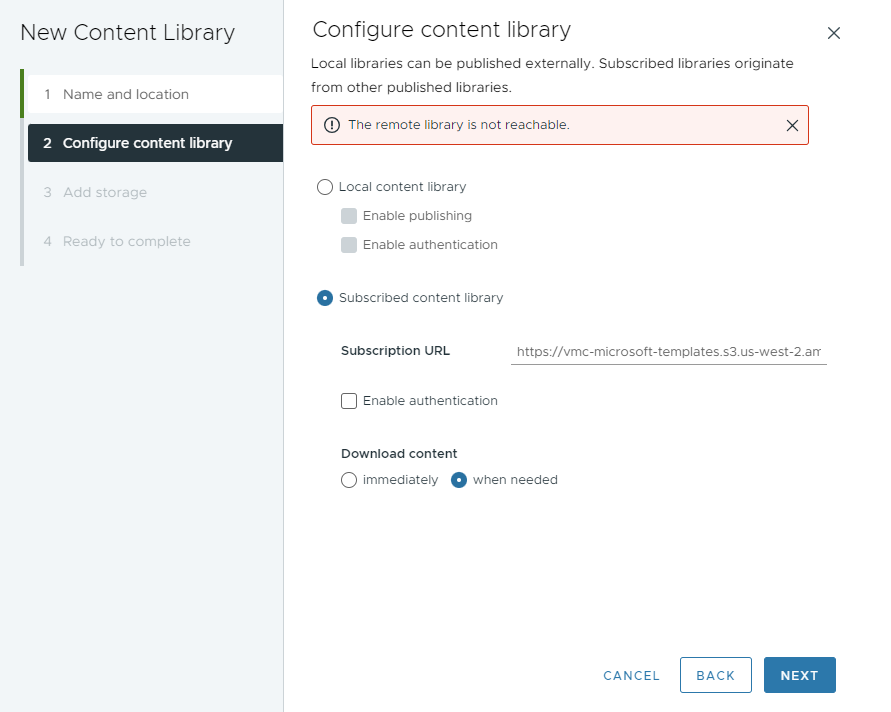Click the error warning icon in alert
The width and height of the screenshot is (891, 712).
coord(332,125)
